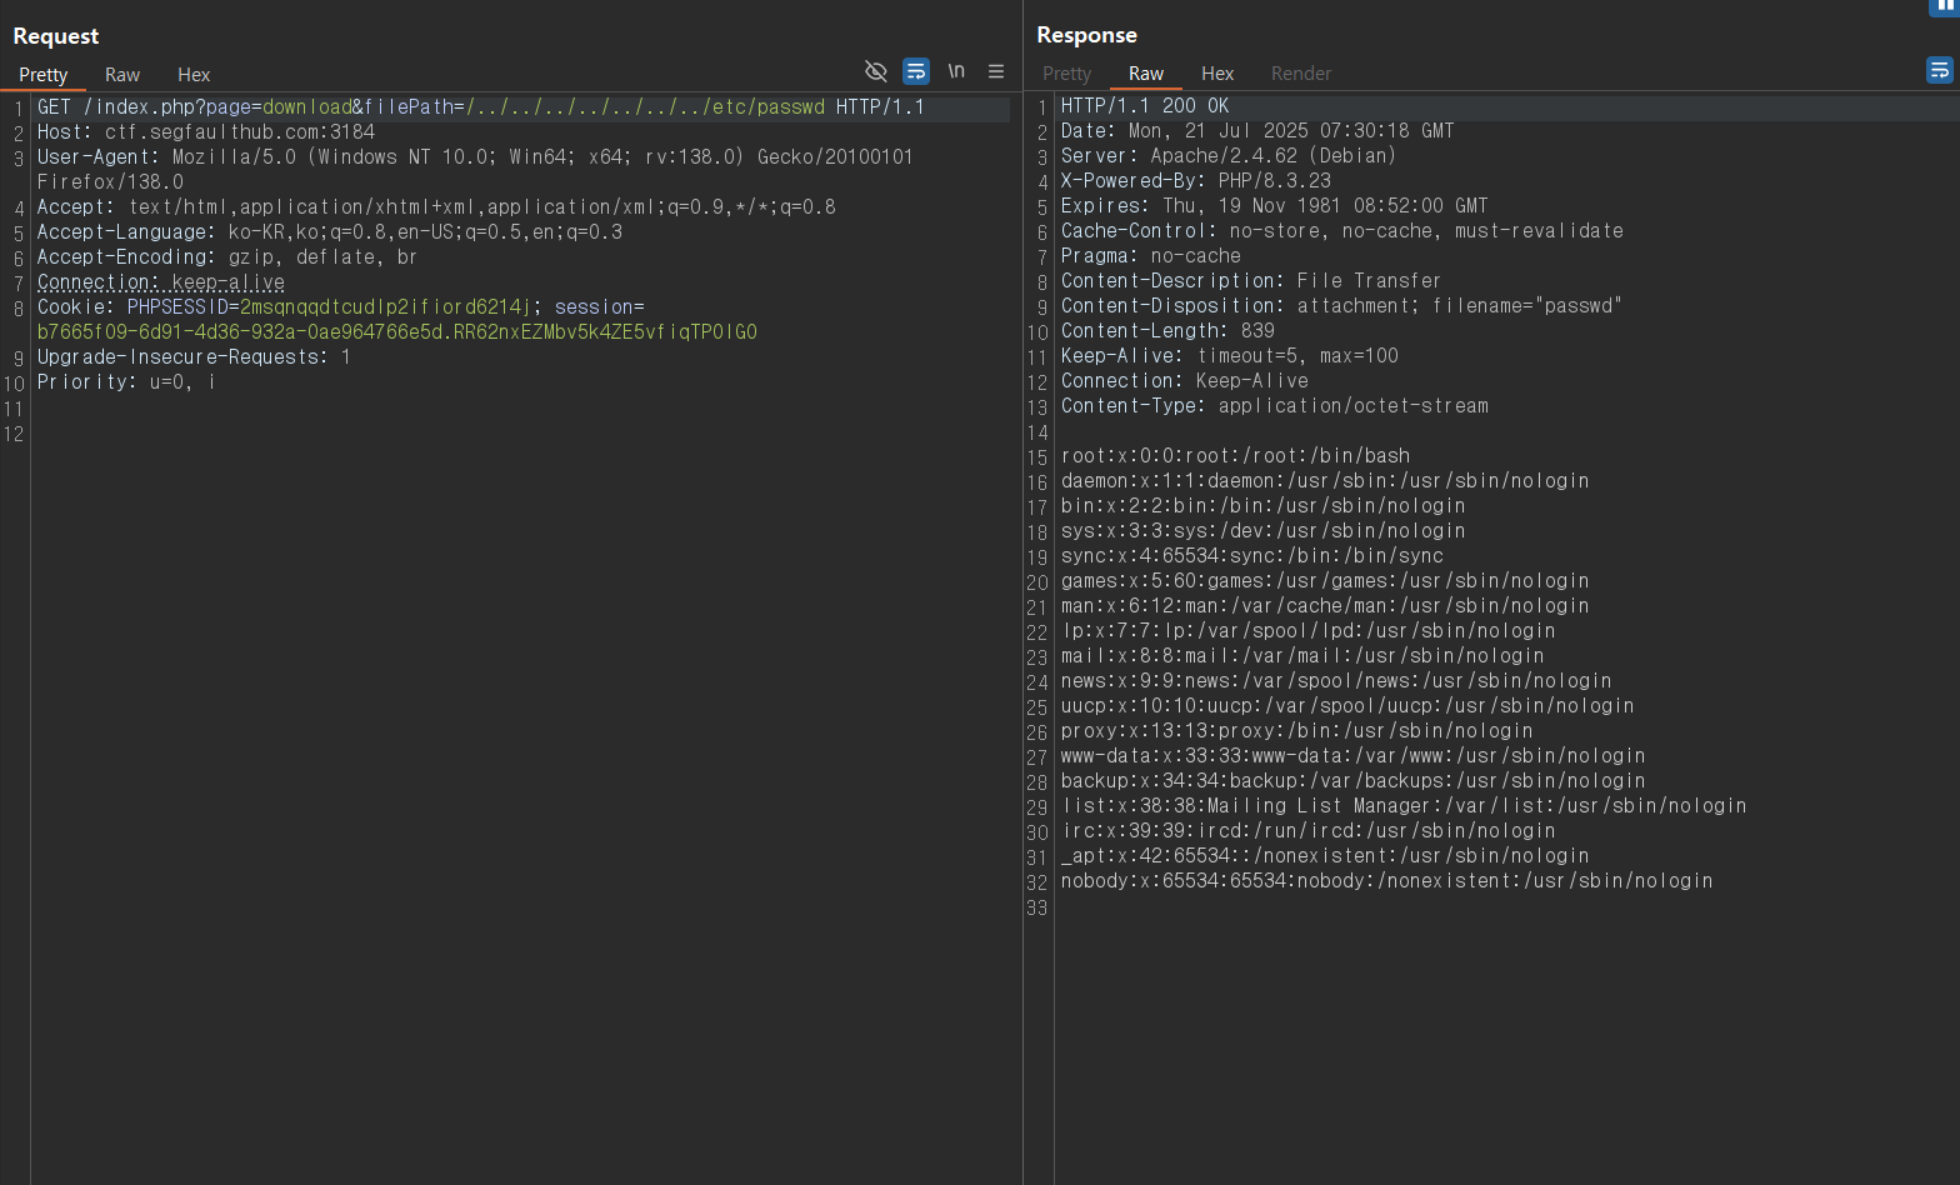
Task: Click the HTTP/1.1 200 OK status line
Action: coord(1145,106)
